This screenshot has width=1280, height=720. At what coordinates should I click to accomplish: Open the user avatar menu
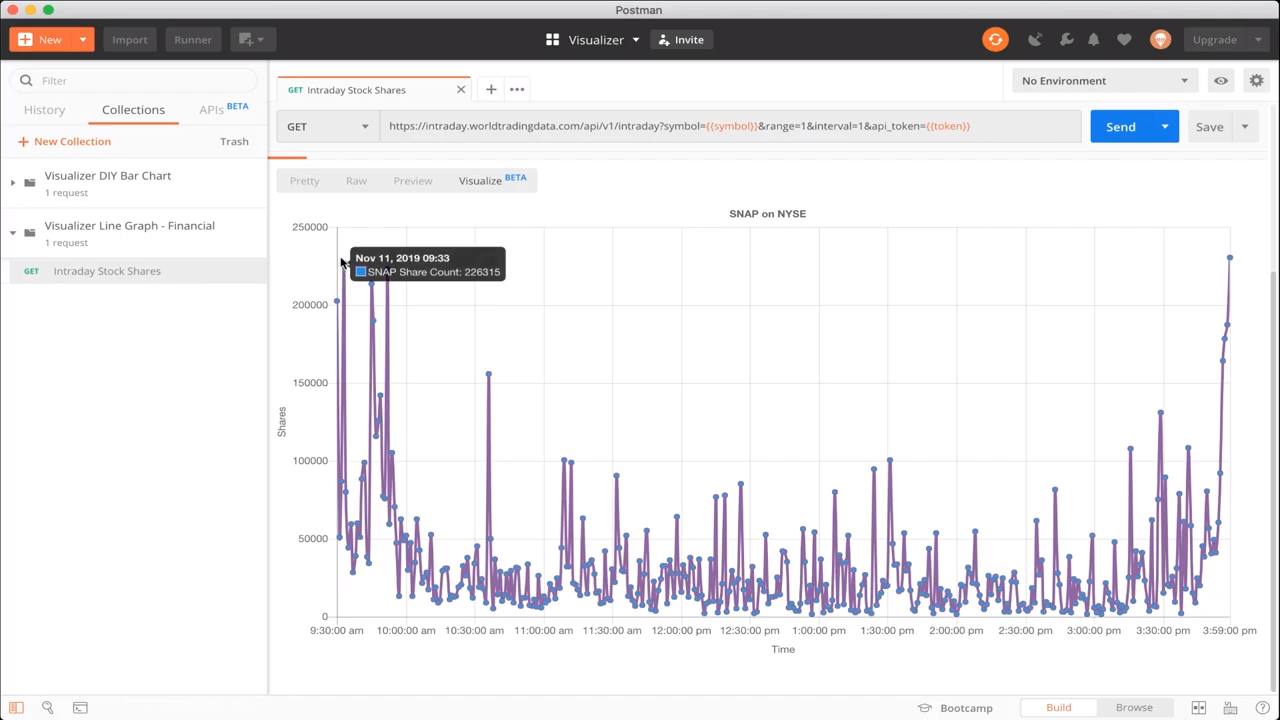click(1160, 40)
